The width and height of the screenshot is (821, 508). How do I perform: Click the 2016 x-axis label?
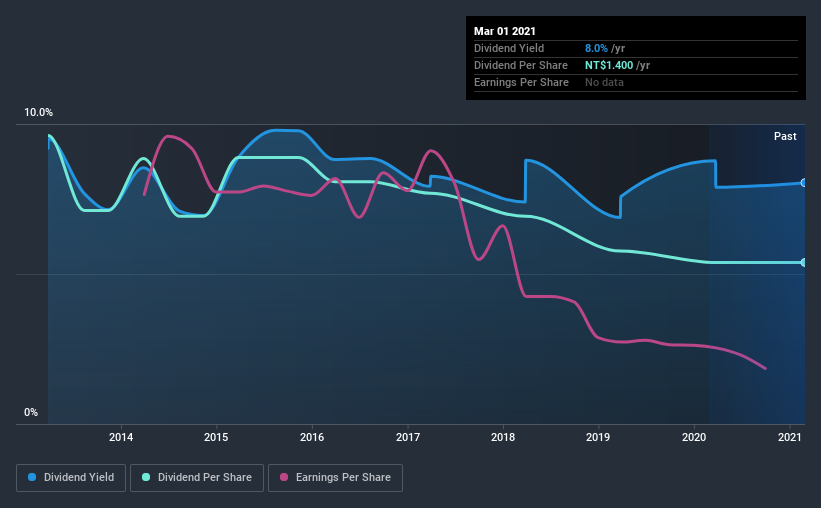tap(312, 437)
